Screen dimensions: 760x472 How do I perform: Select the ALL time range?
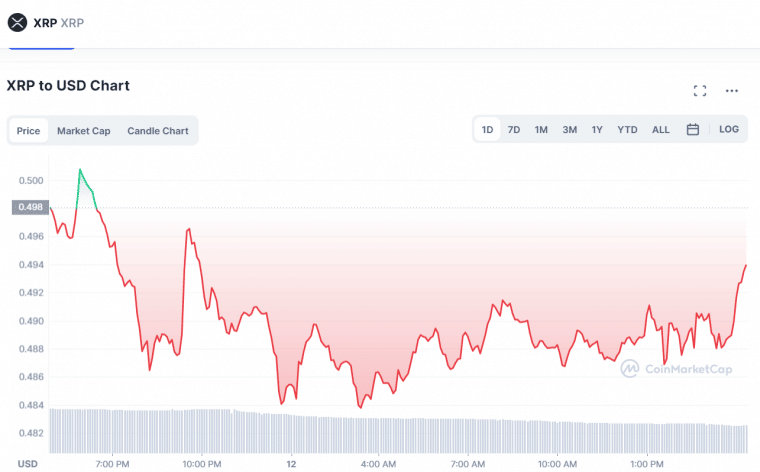[660, 129]
